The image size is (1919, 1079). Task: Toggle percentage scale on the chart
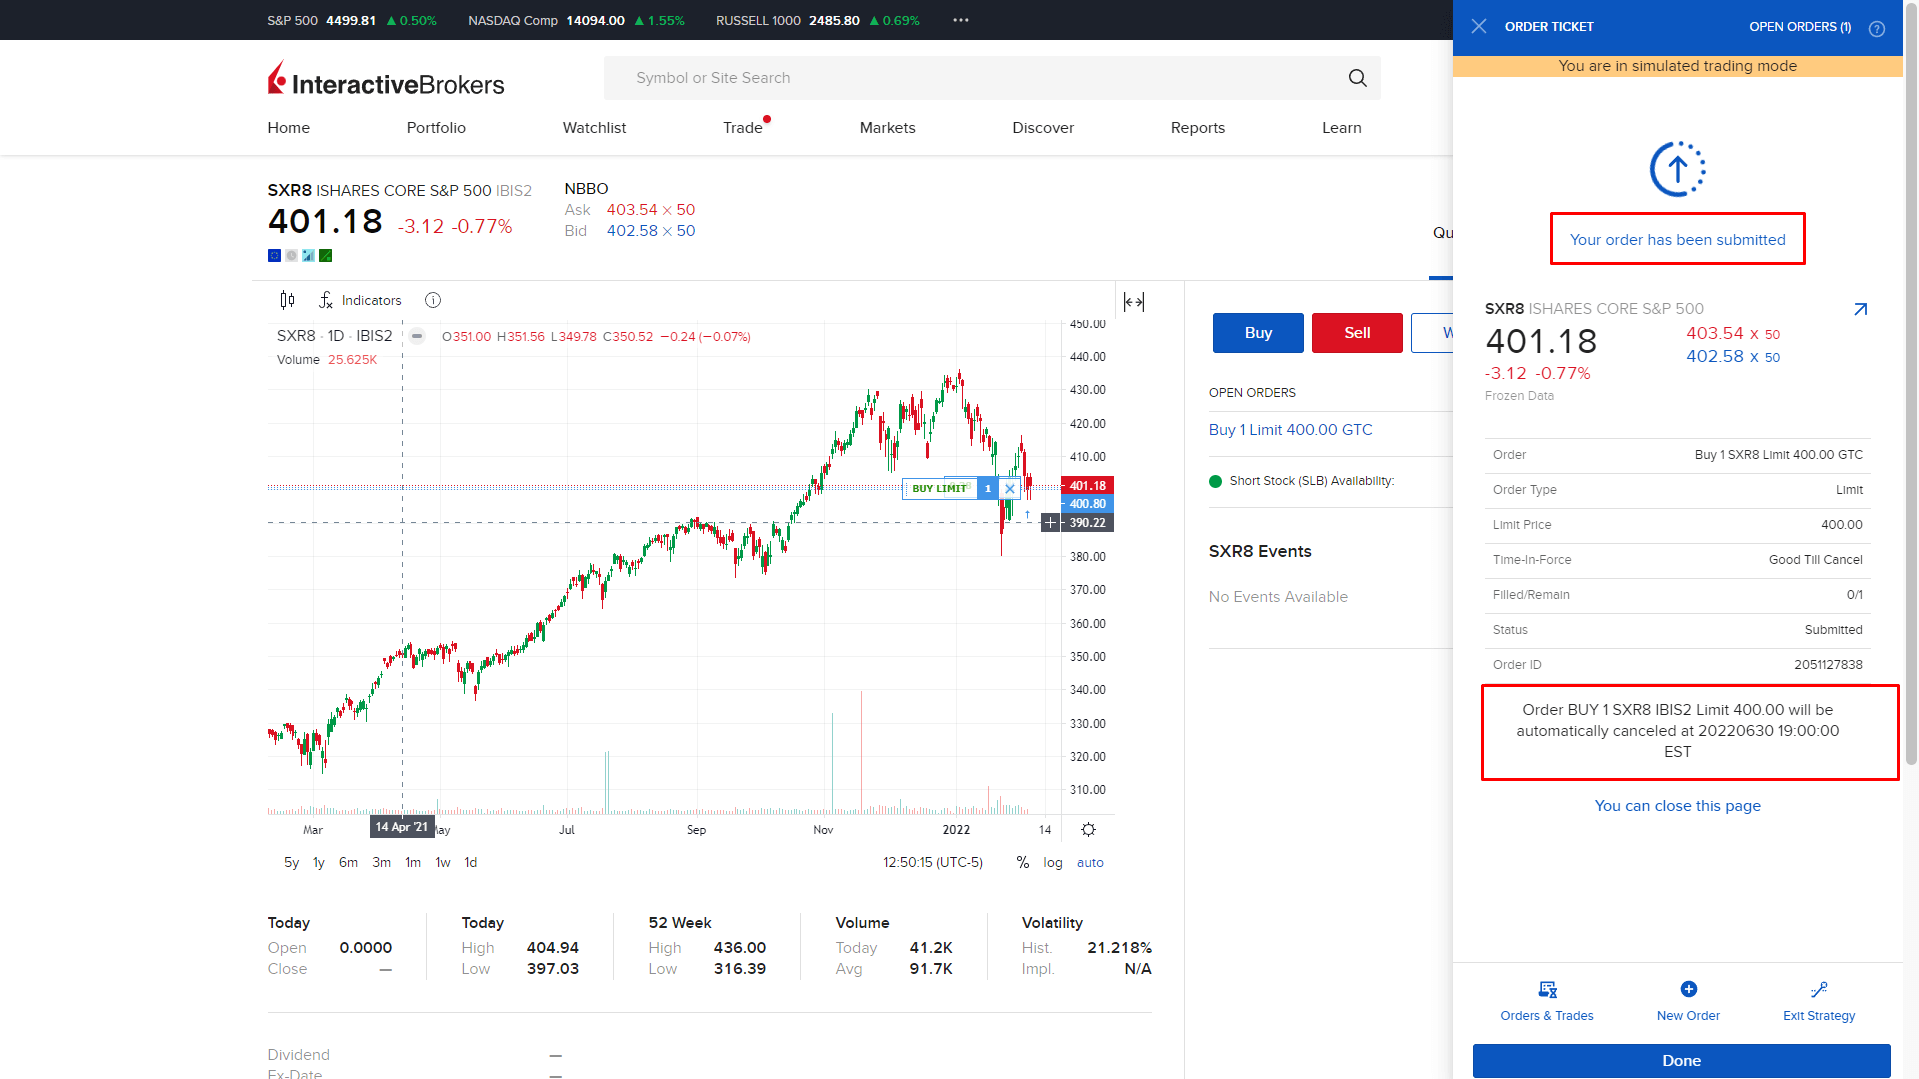click(x=1021, y=862)
